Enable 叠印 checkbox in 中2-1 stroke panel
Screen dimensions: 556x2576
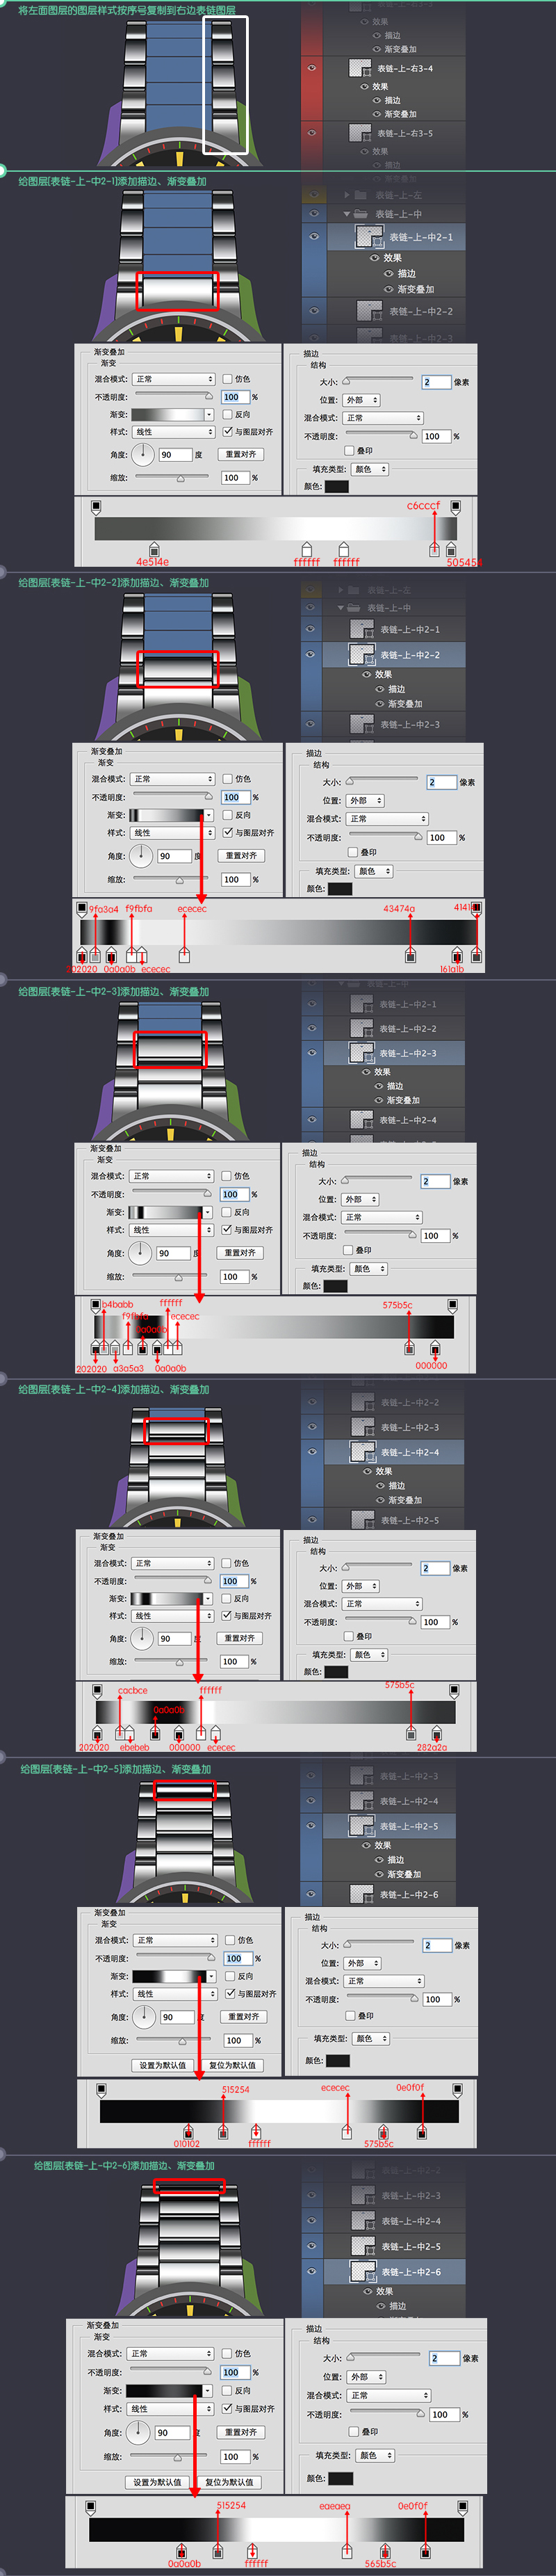(x=349, y=451)
